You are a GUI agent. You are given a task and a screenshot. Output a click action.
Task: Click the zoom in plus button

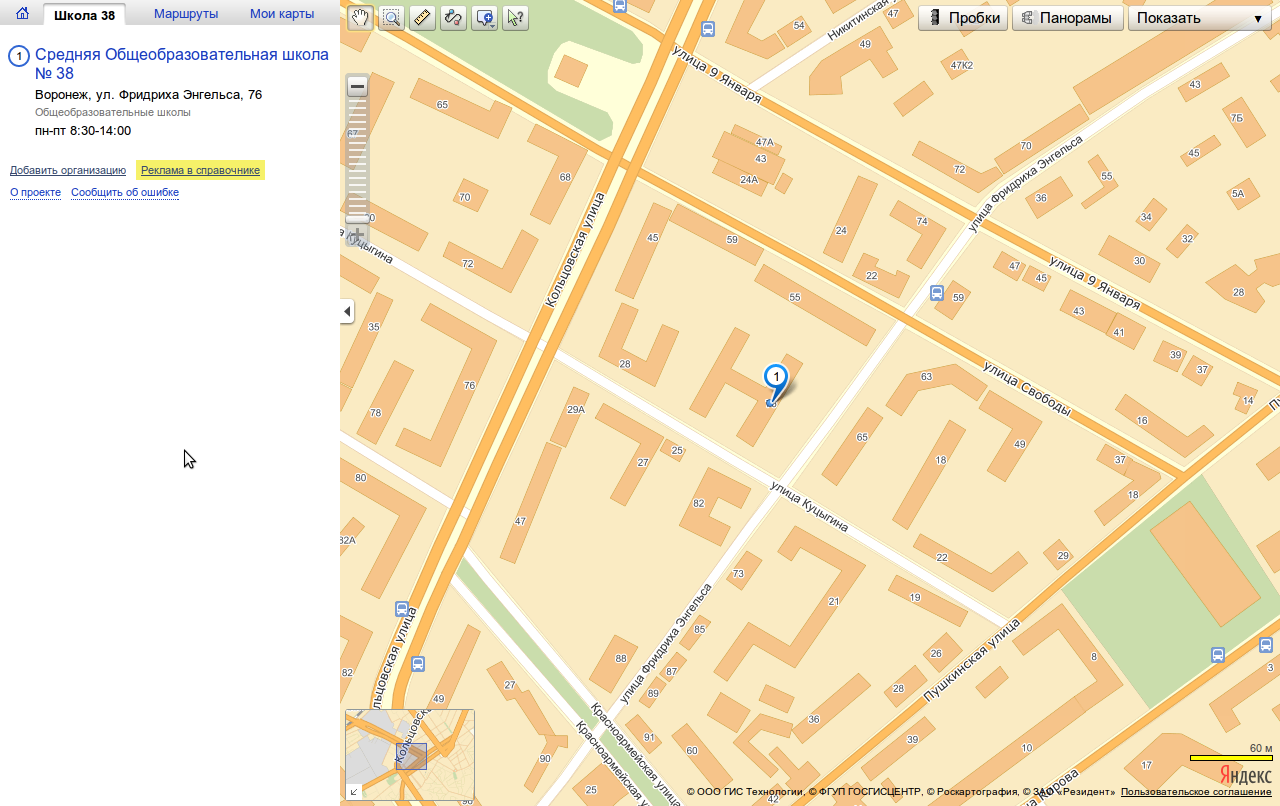357,236
